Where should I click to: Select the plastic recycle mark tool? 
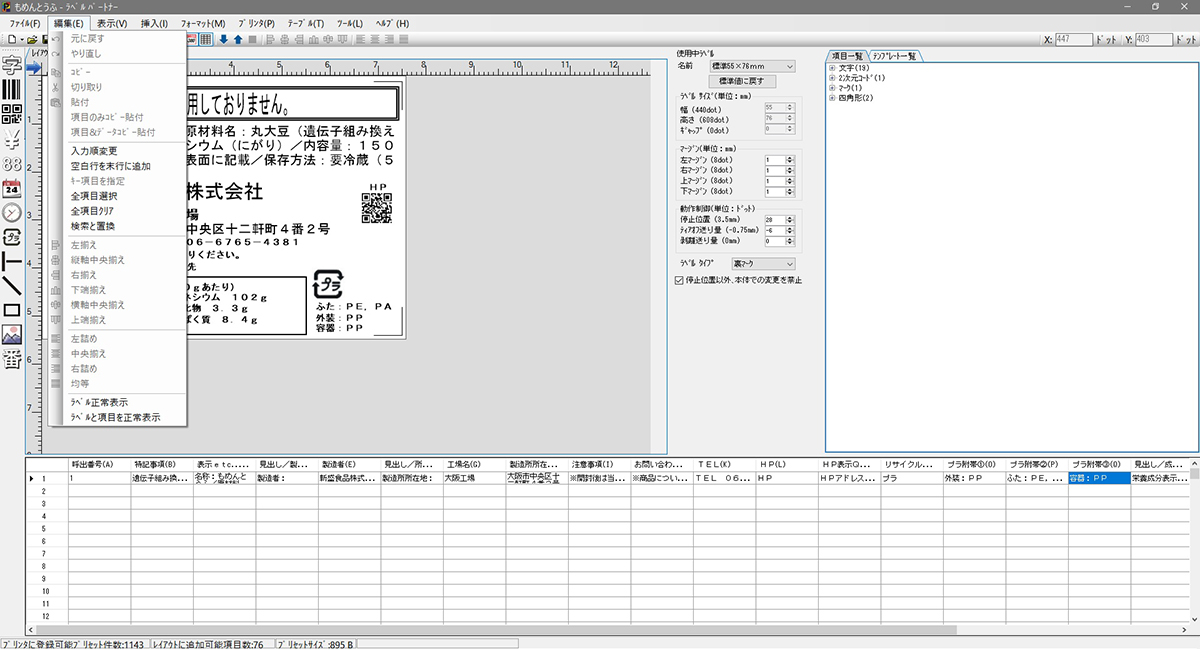tap(12, 237)
